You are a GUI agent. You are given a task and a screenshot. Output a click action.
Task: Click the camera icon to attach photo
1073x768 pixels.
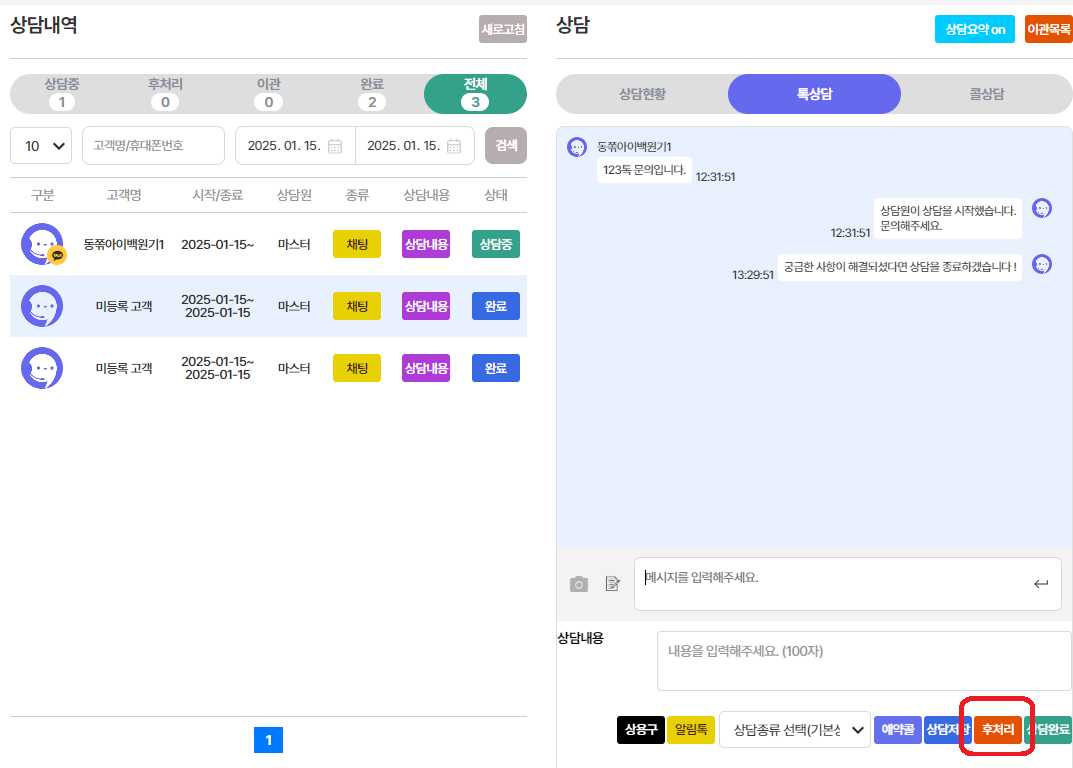pyautogui.click(x=579, y=584)
